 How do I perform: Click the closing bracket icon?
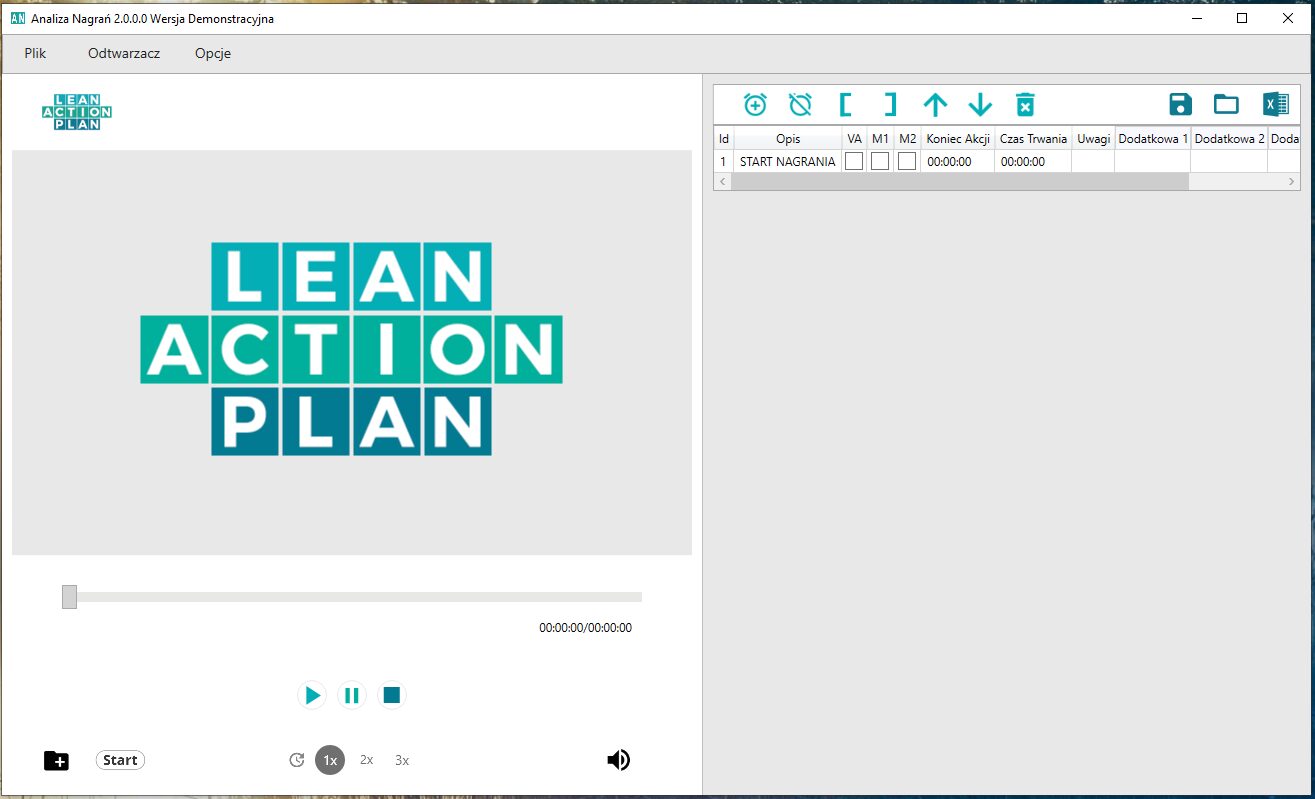click(x=890, y=104)
